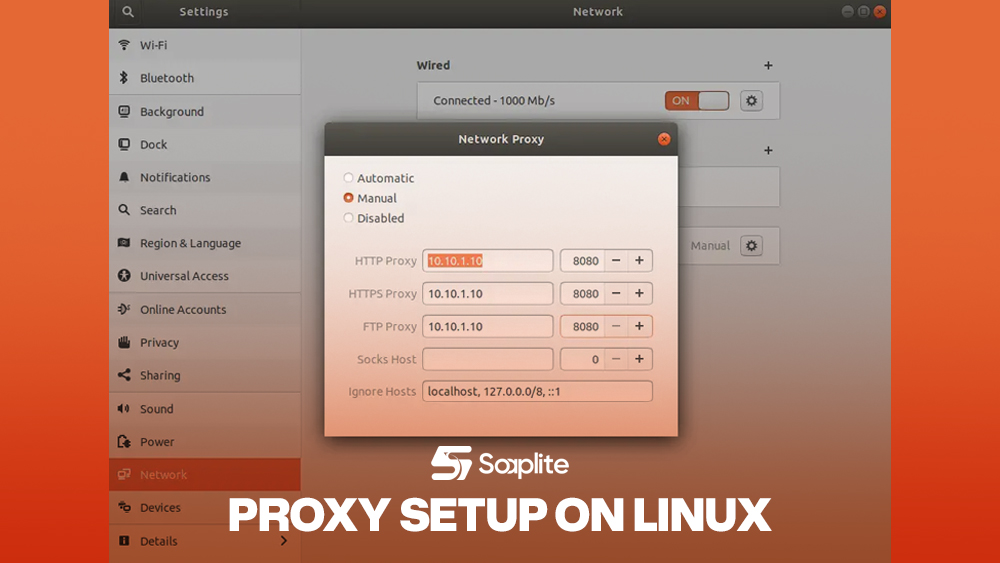Viewport: 1000px width, 563px height.
Task: Click the Bluetooth sidebar icon
Action: 124,78
